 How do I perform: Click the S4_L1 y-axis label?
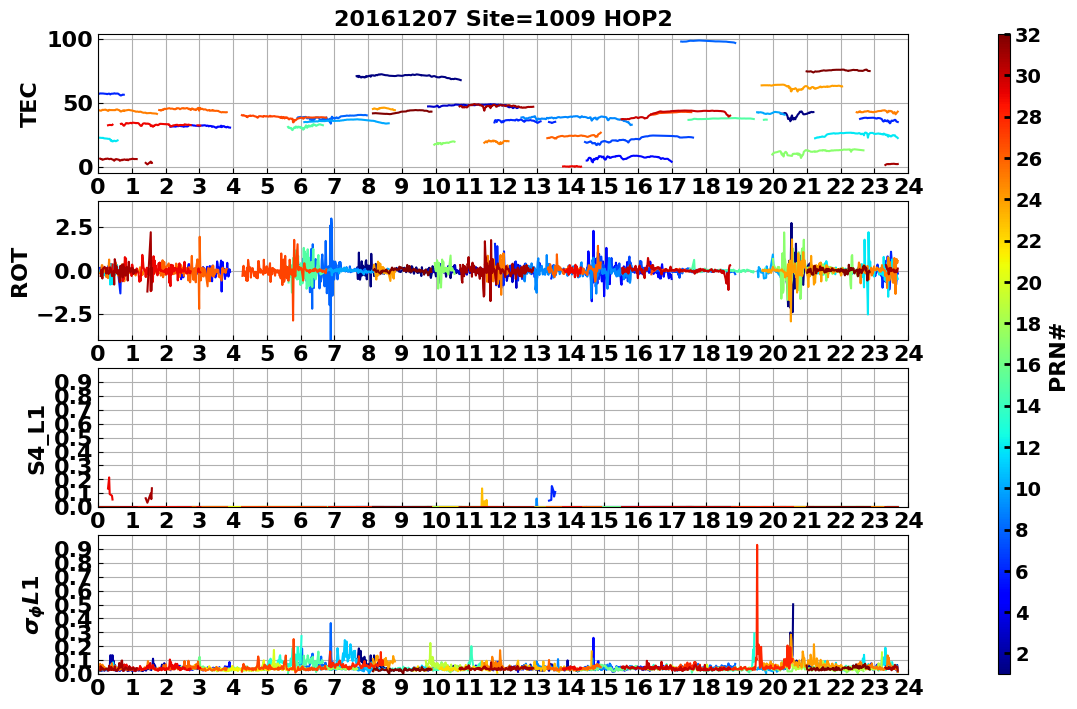coord(36,439)
